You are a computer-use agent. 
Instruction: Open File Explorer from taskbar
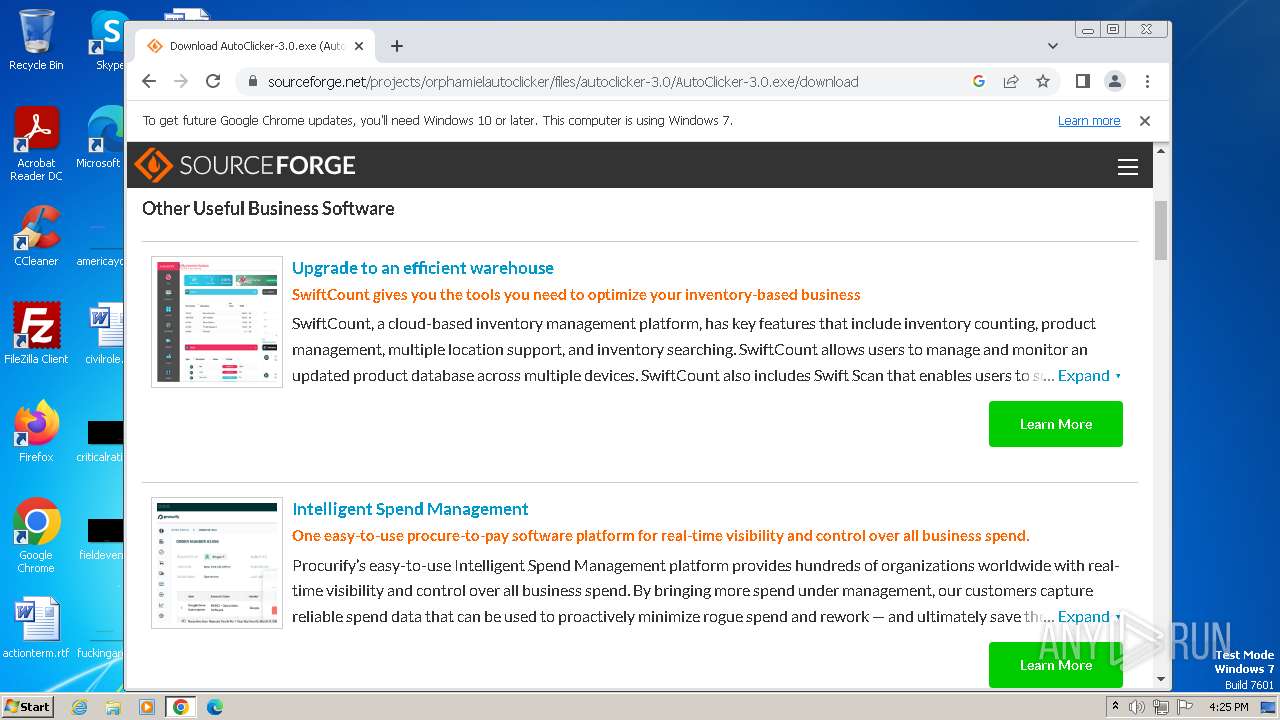coord(113,707)
